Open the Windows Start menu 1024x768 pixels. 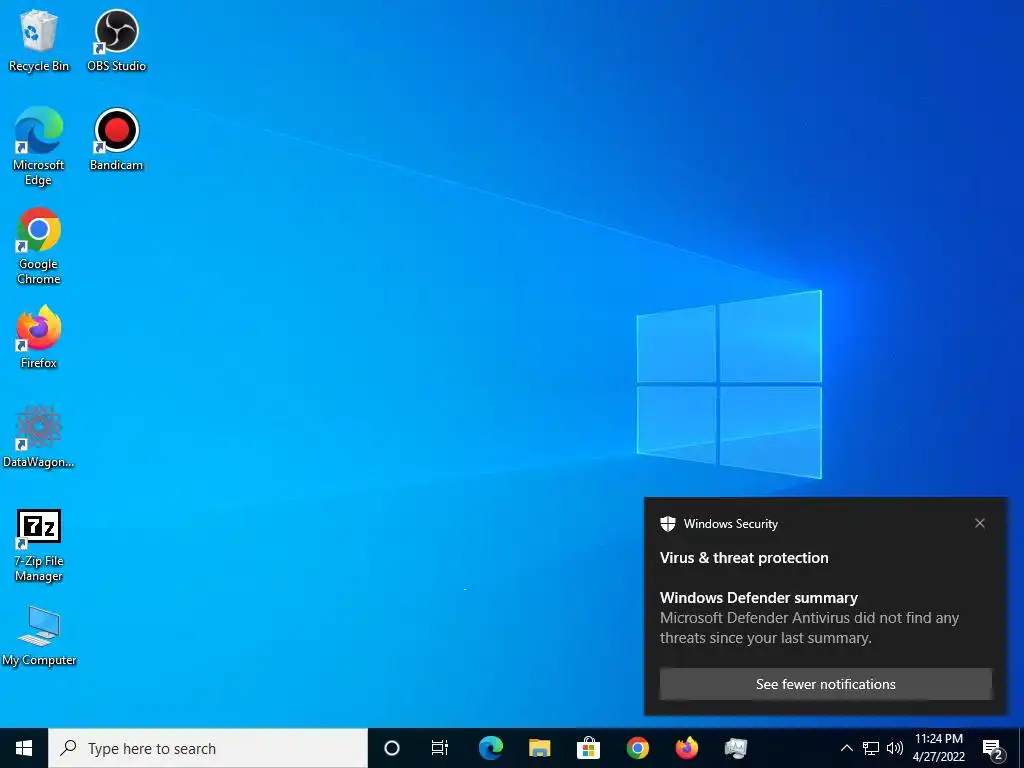coord(24,748)
